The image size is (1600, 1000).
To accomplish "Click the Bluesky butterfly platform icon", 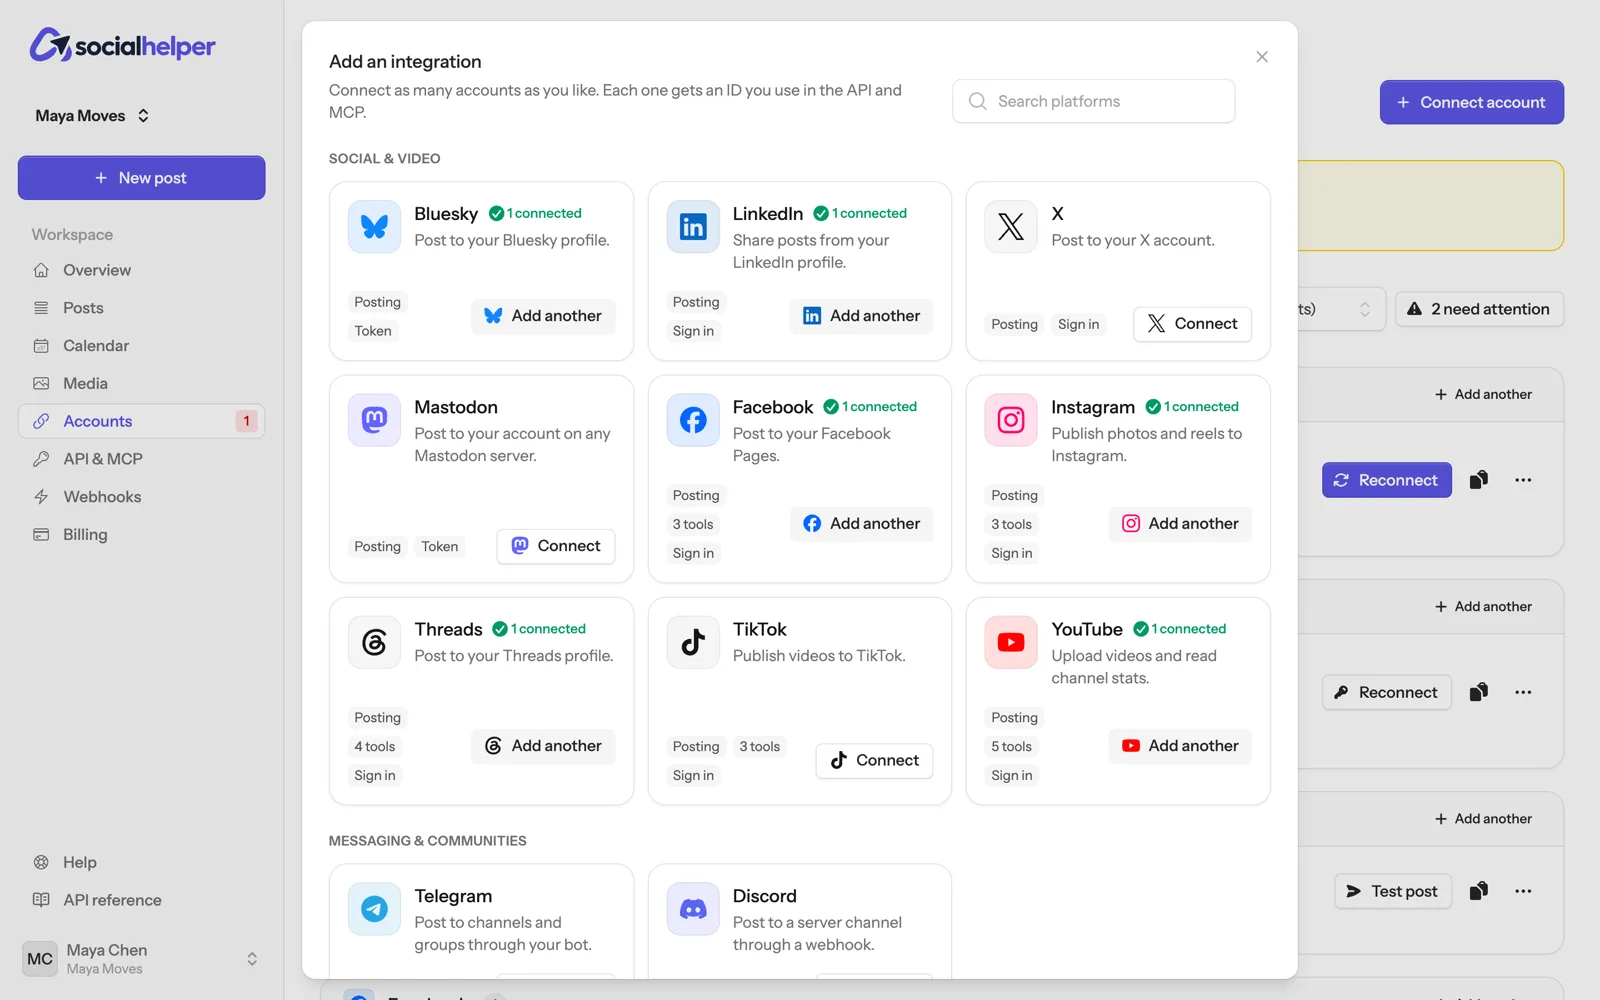I will coord(374,227).
